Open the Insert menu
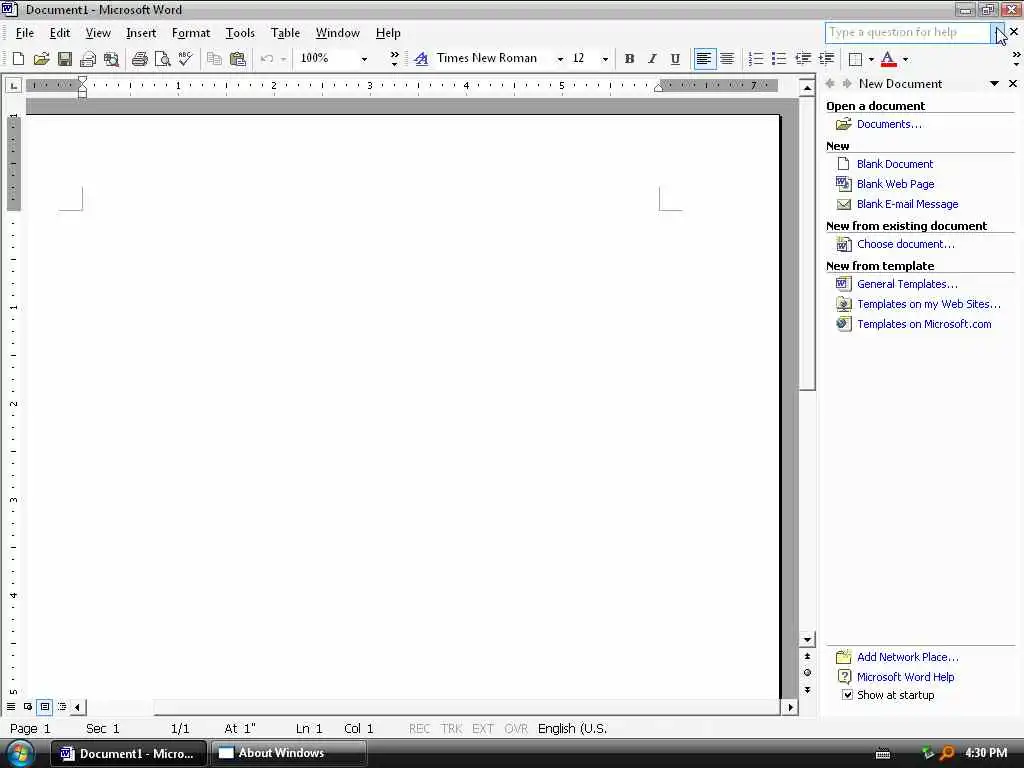The width and height of the screenshot is (1024, 768). point(141,33)
